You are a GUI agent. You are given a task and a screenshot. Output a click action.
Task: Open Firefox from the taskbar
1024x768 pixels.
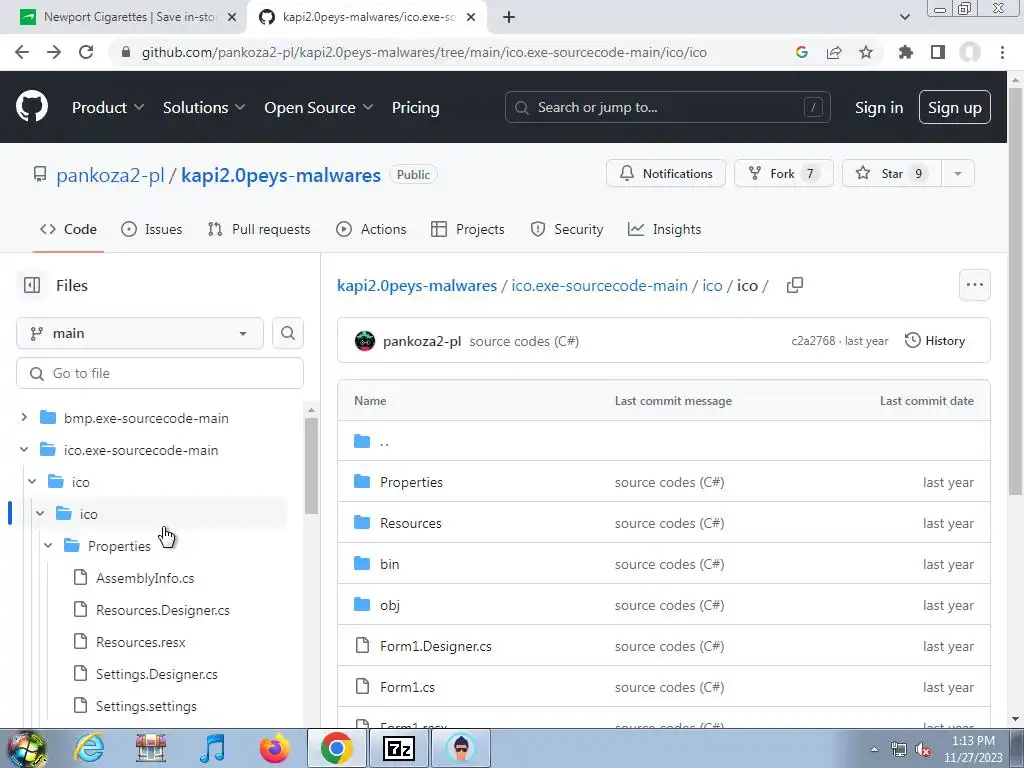(x=274, y=748)
